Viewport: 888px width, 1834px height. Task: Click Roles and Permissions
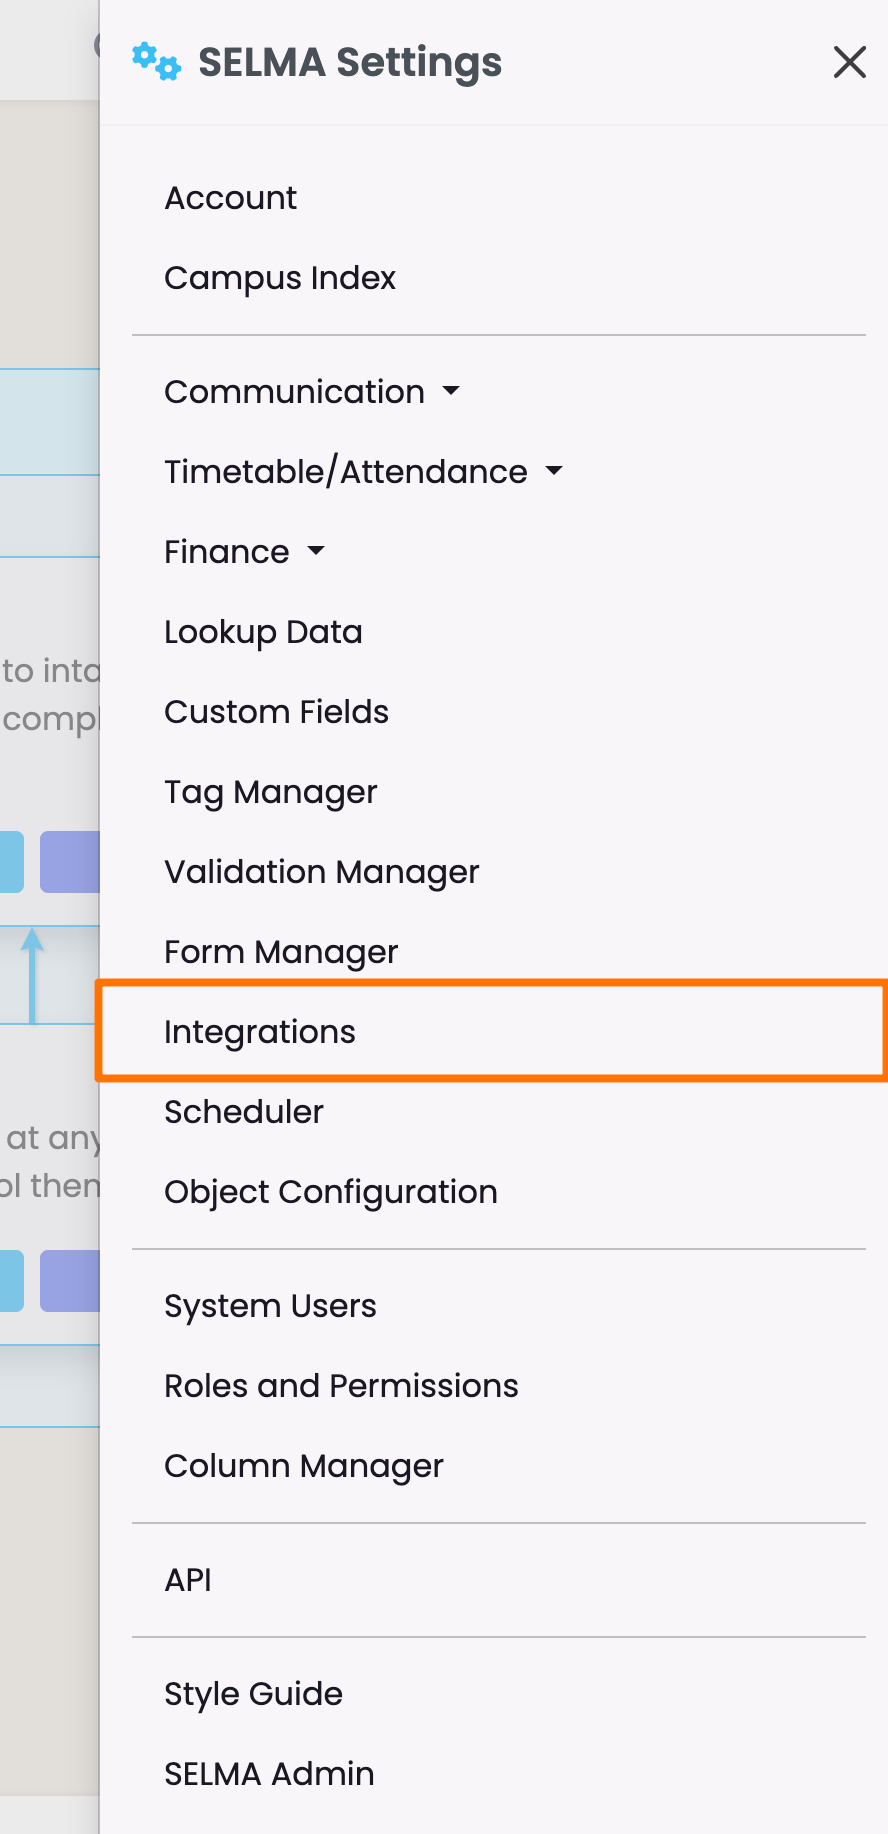[x=341, y=1386]
